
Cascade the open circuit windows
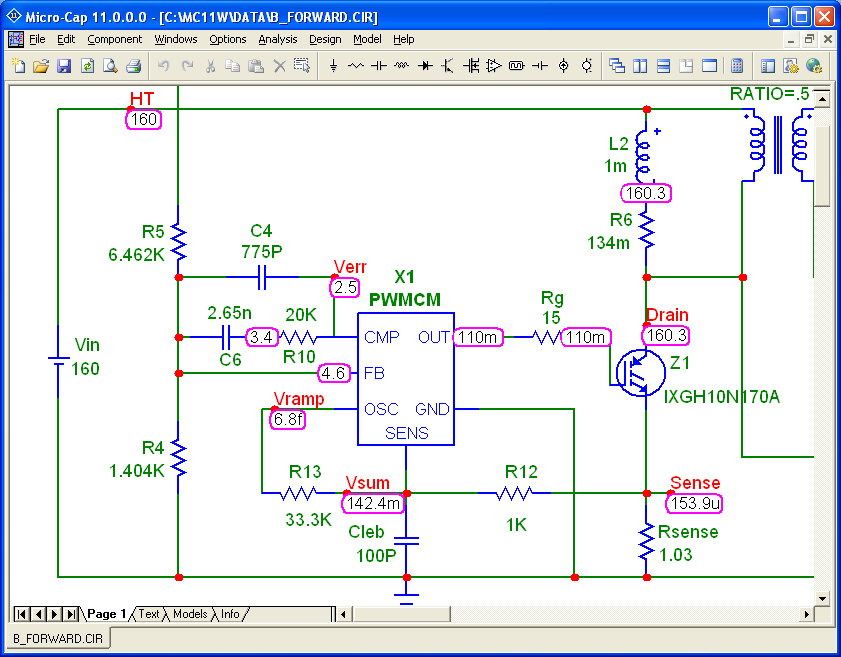click(x=618, y=66)
